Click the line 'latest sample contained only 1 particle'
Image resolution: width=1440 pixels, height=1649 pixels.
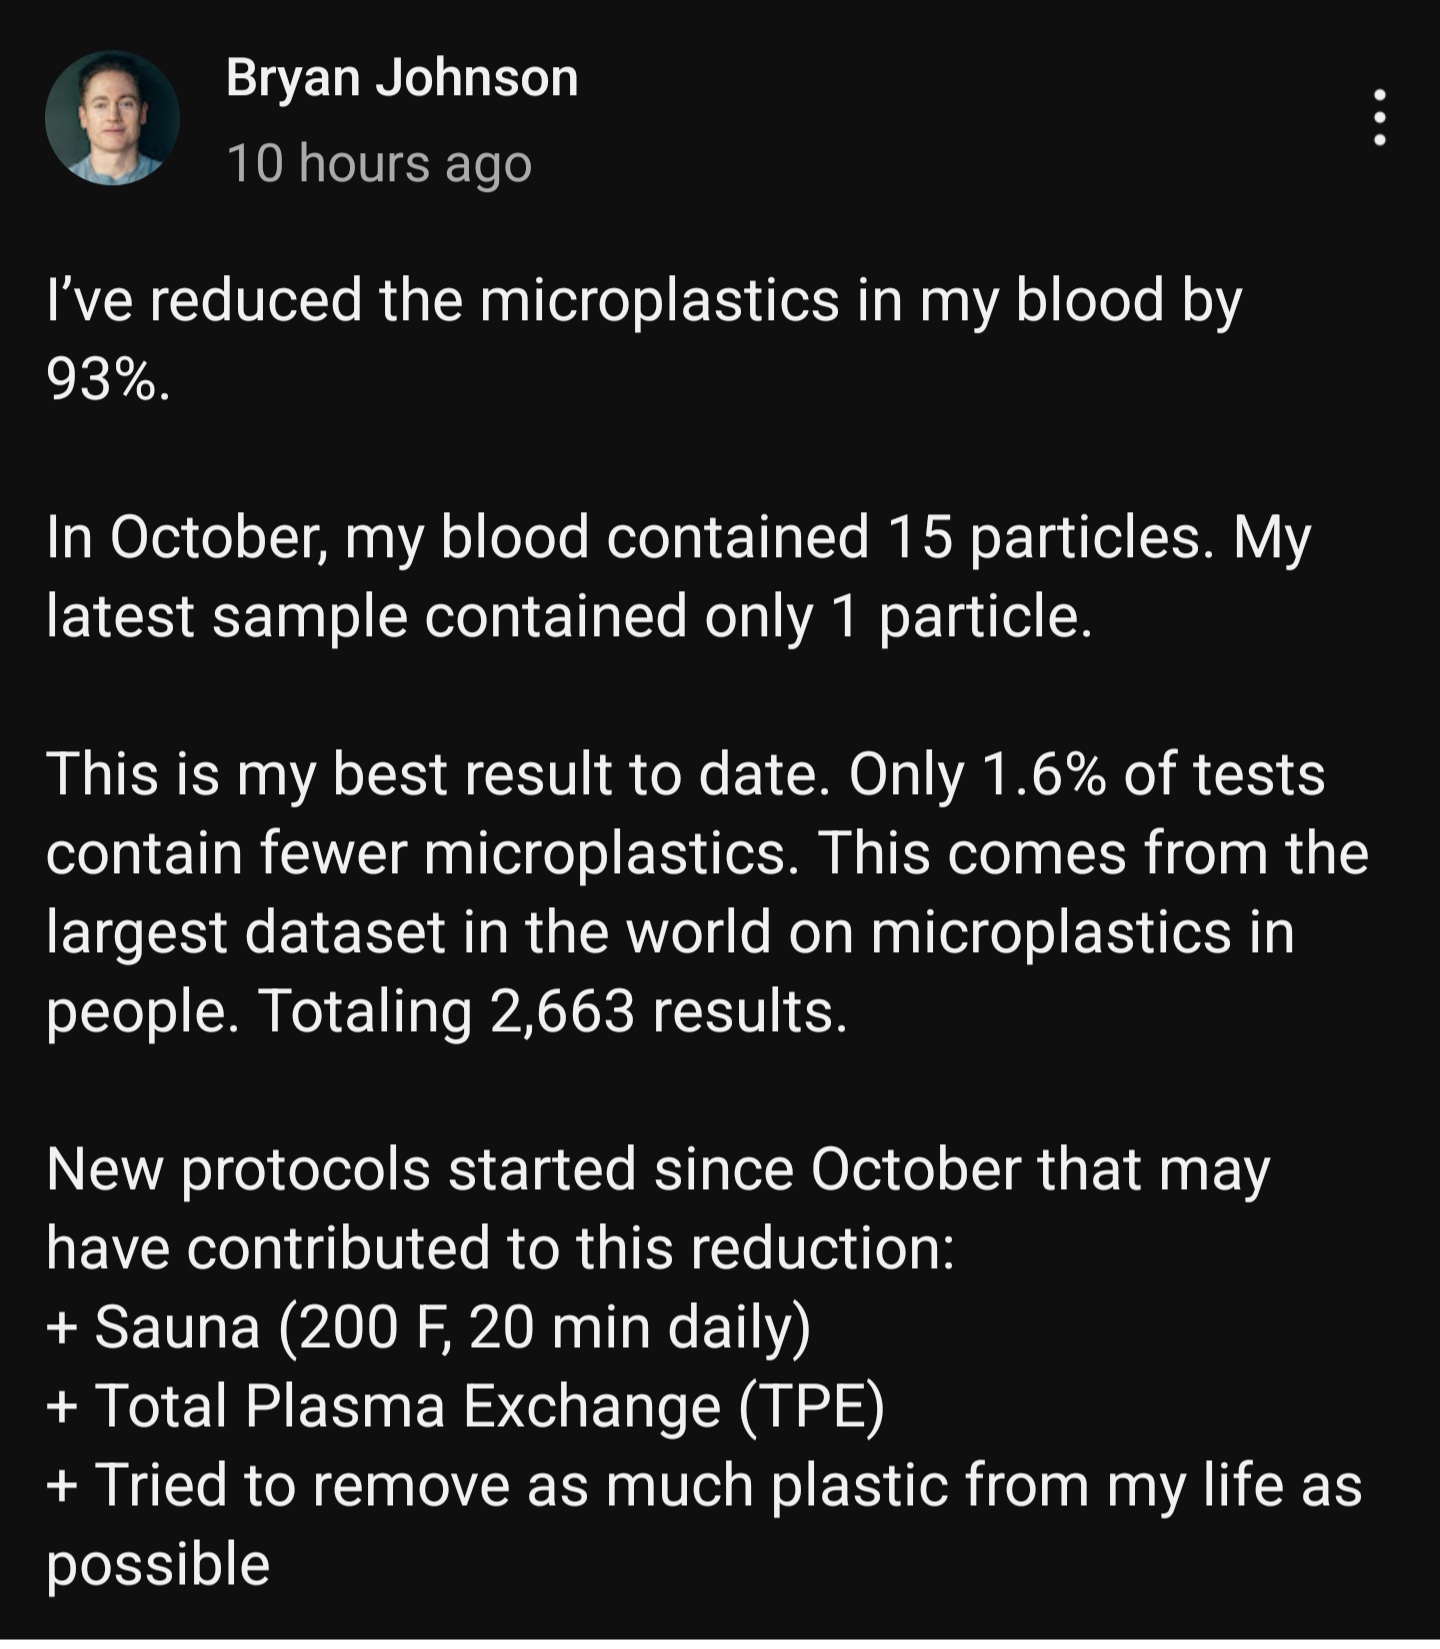tap(569, 617)
